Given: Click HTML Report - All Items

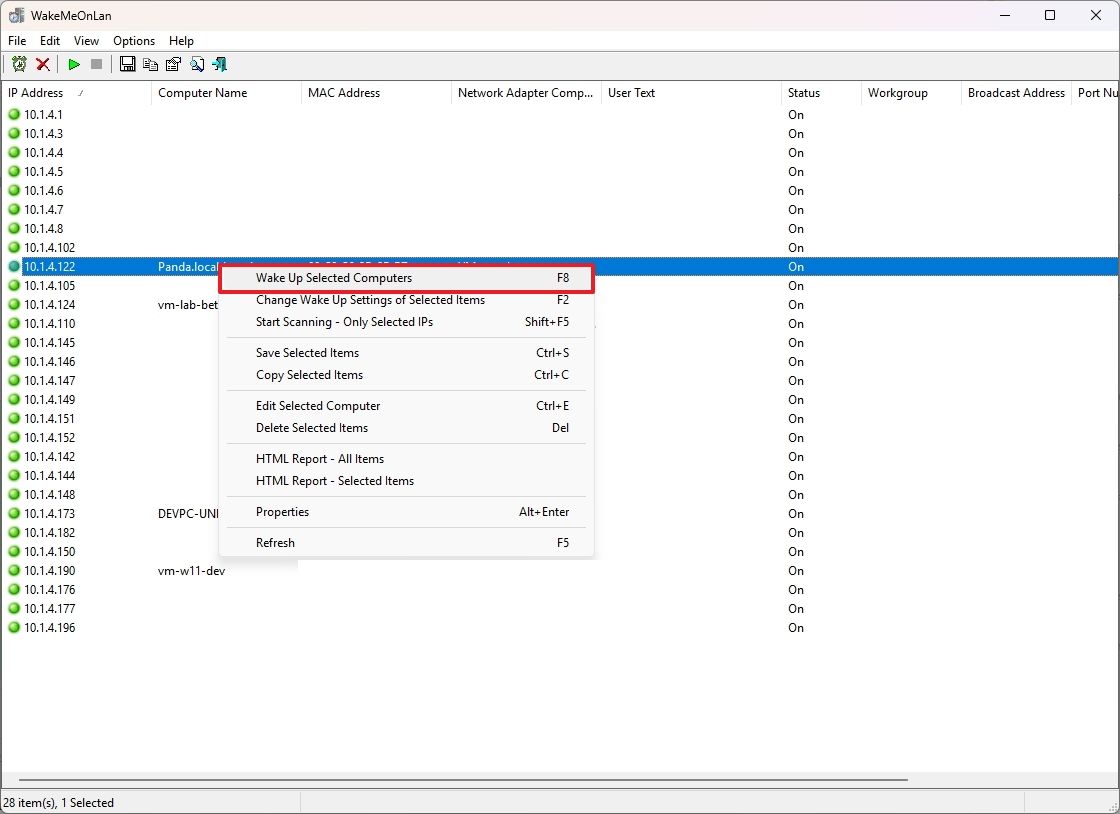Looking at the screenshot, I should pos(320,458).
